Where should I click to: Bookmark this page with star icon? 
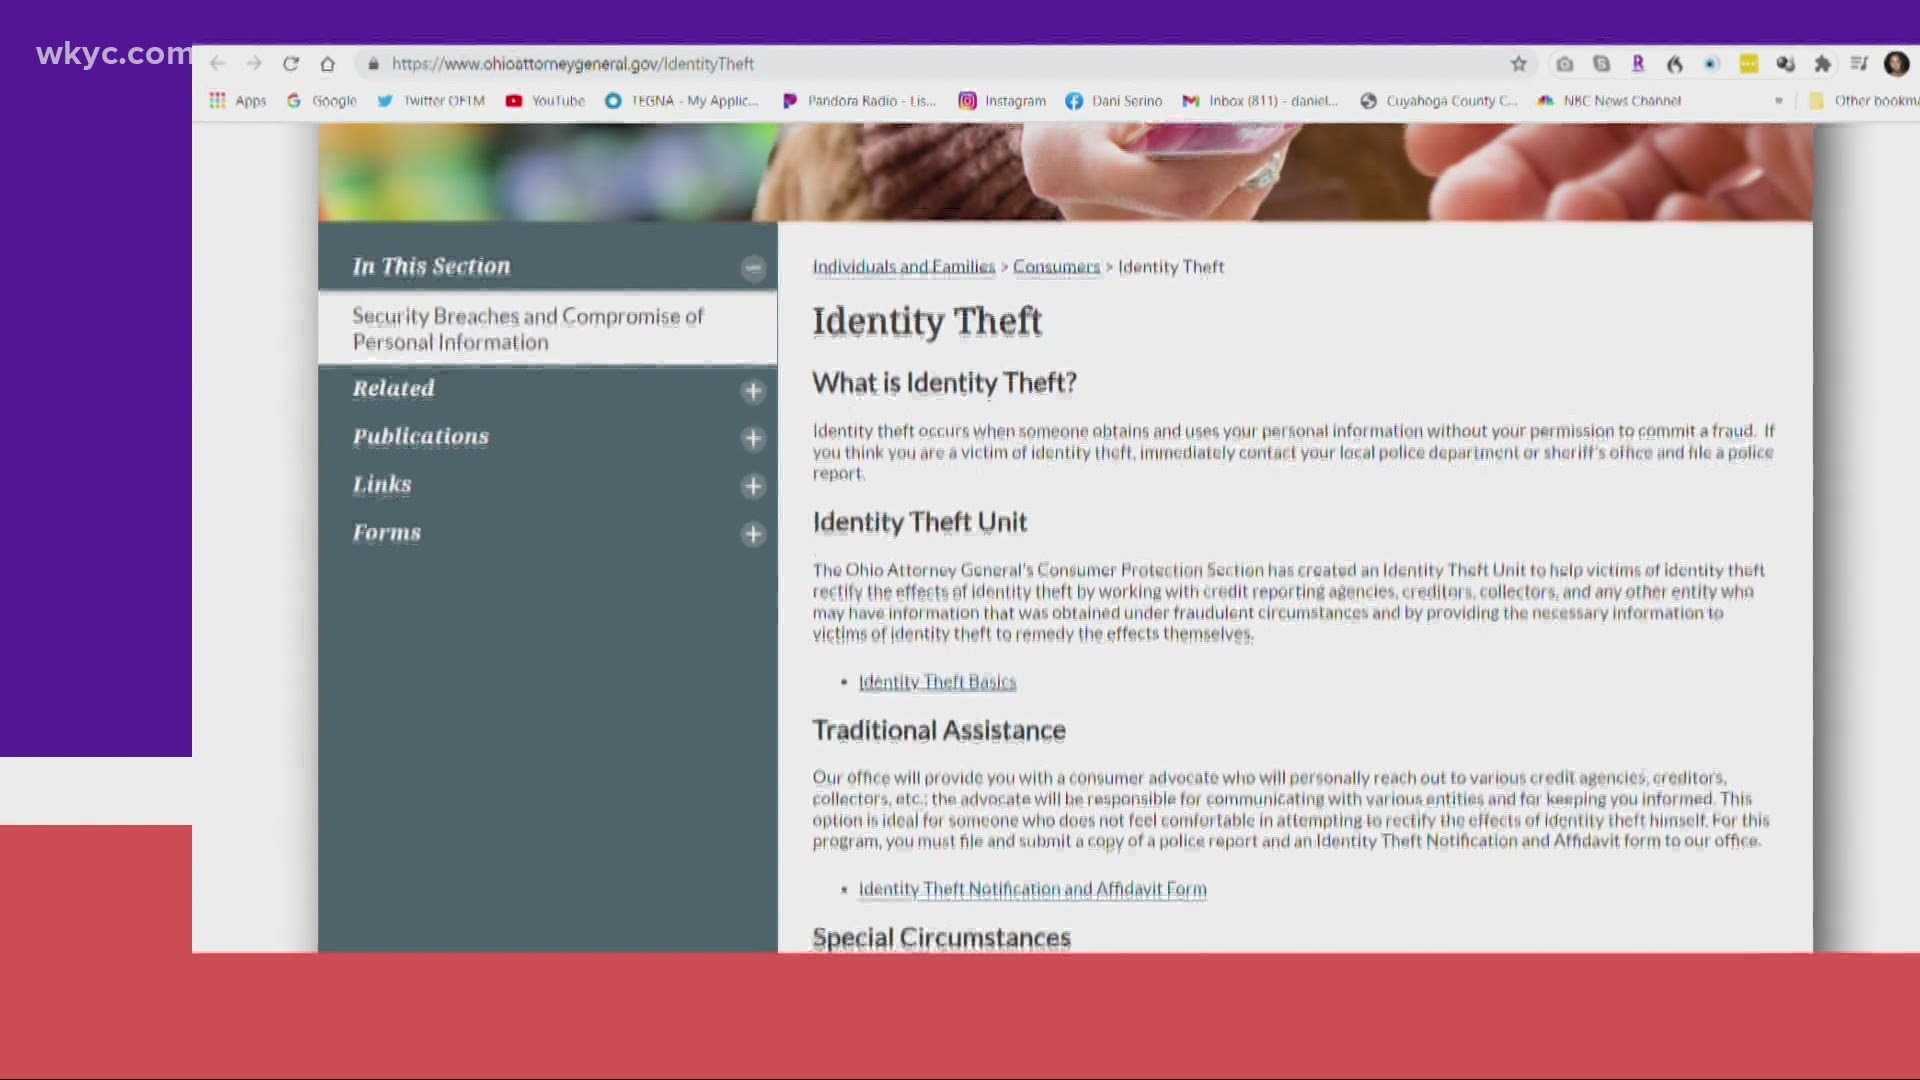tap(1518, 64)
